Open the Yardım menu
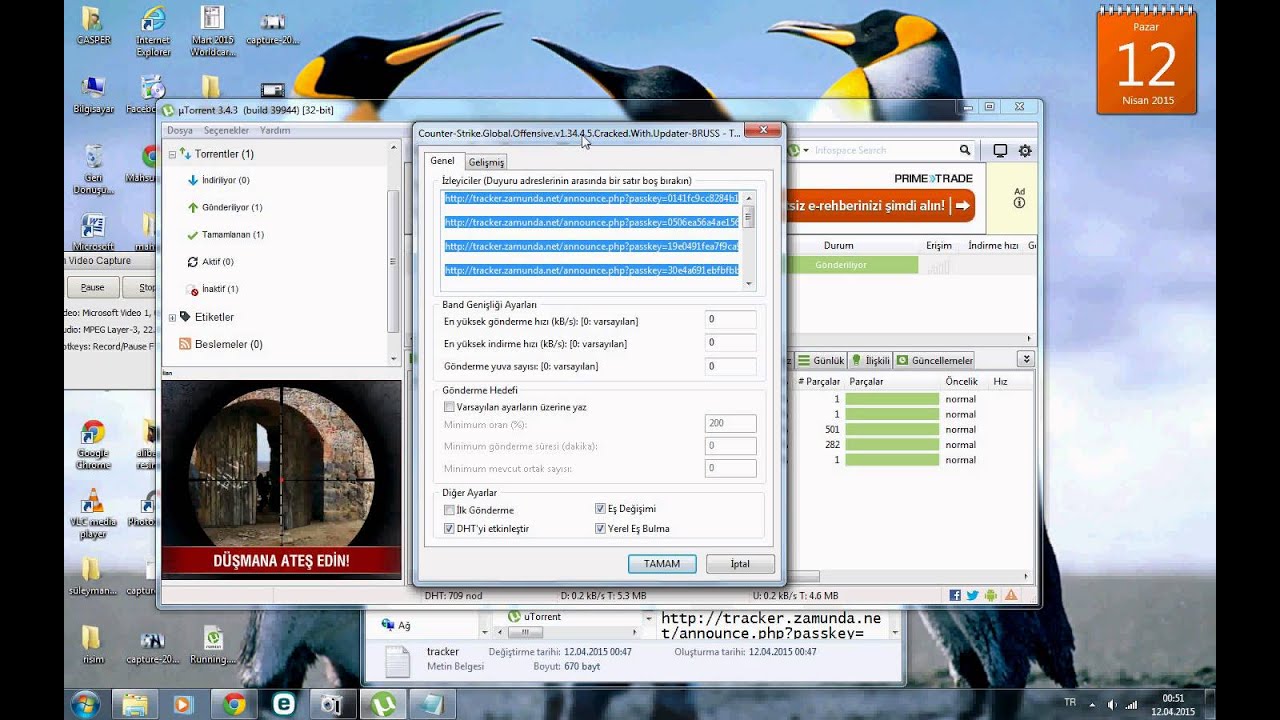Viewport: 1280px width, 720px height. pyautogui.click(x=275, y=130)
